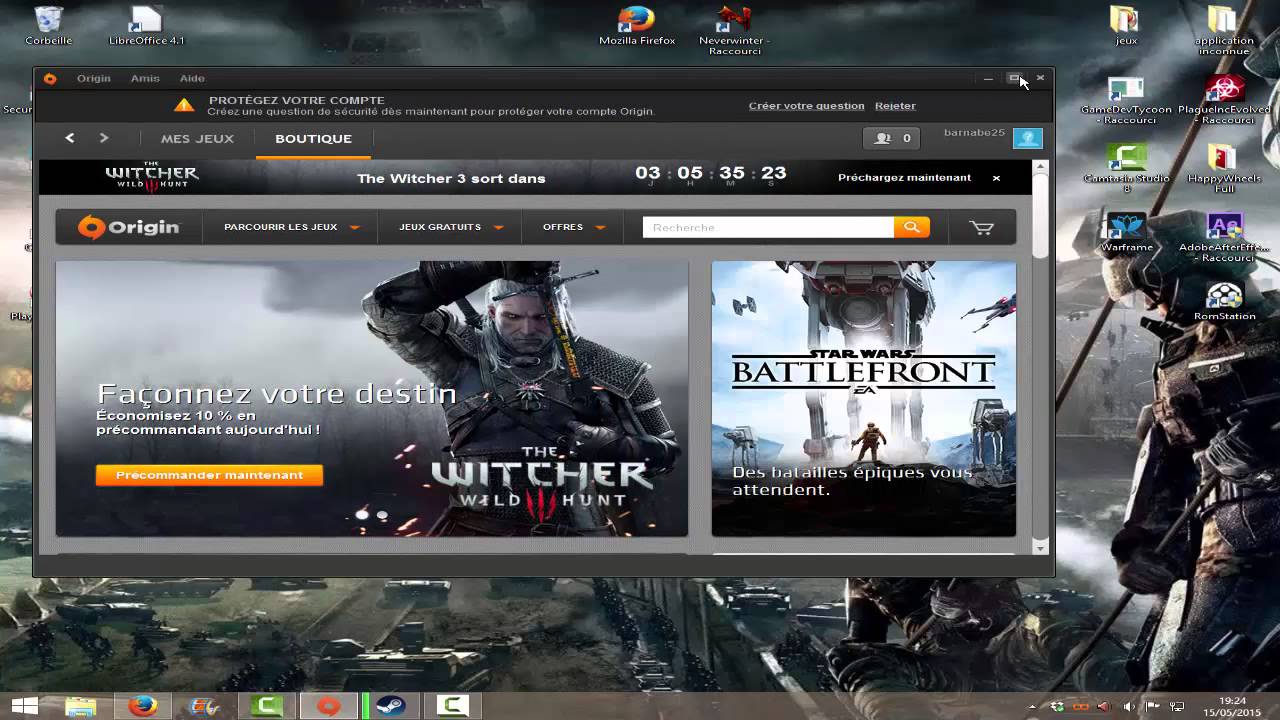Viewport: 1280px width, 720px height.
Task: Go back with the left arrow
Action: pyautogui.click(x=69, y=138)
